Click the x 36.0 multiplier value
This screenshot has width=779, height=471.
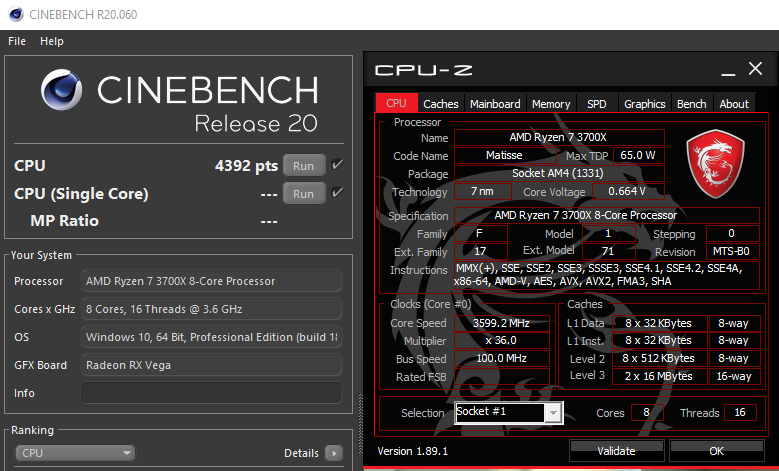coord(502,341)
